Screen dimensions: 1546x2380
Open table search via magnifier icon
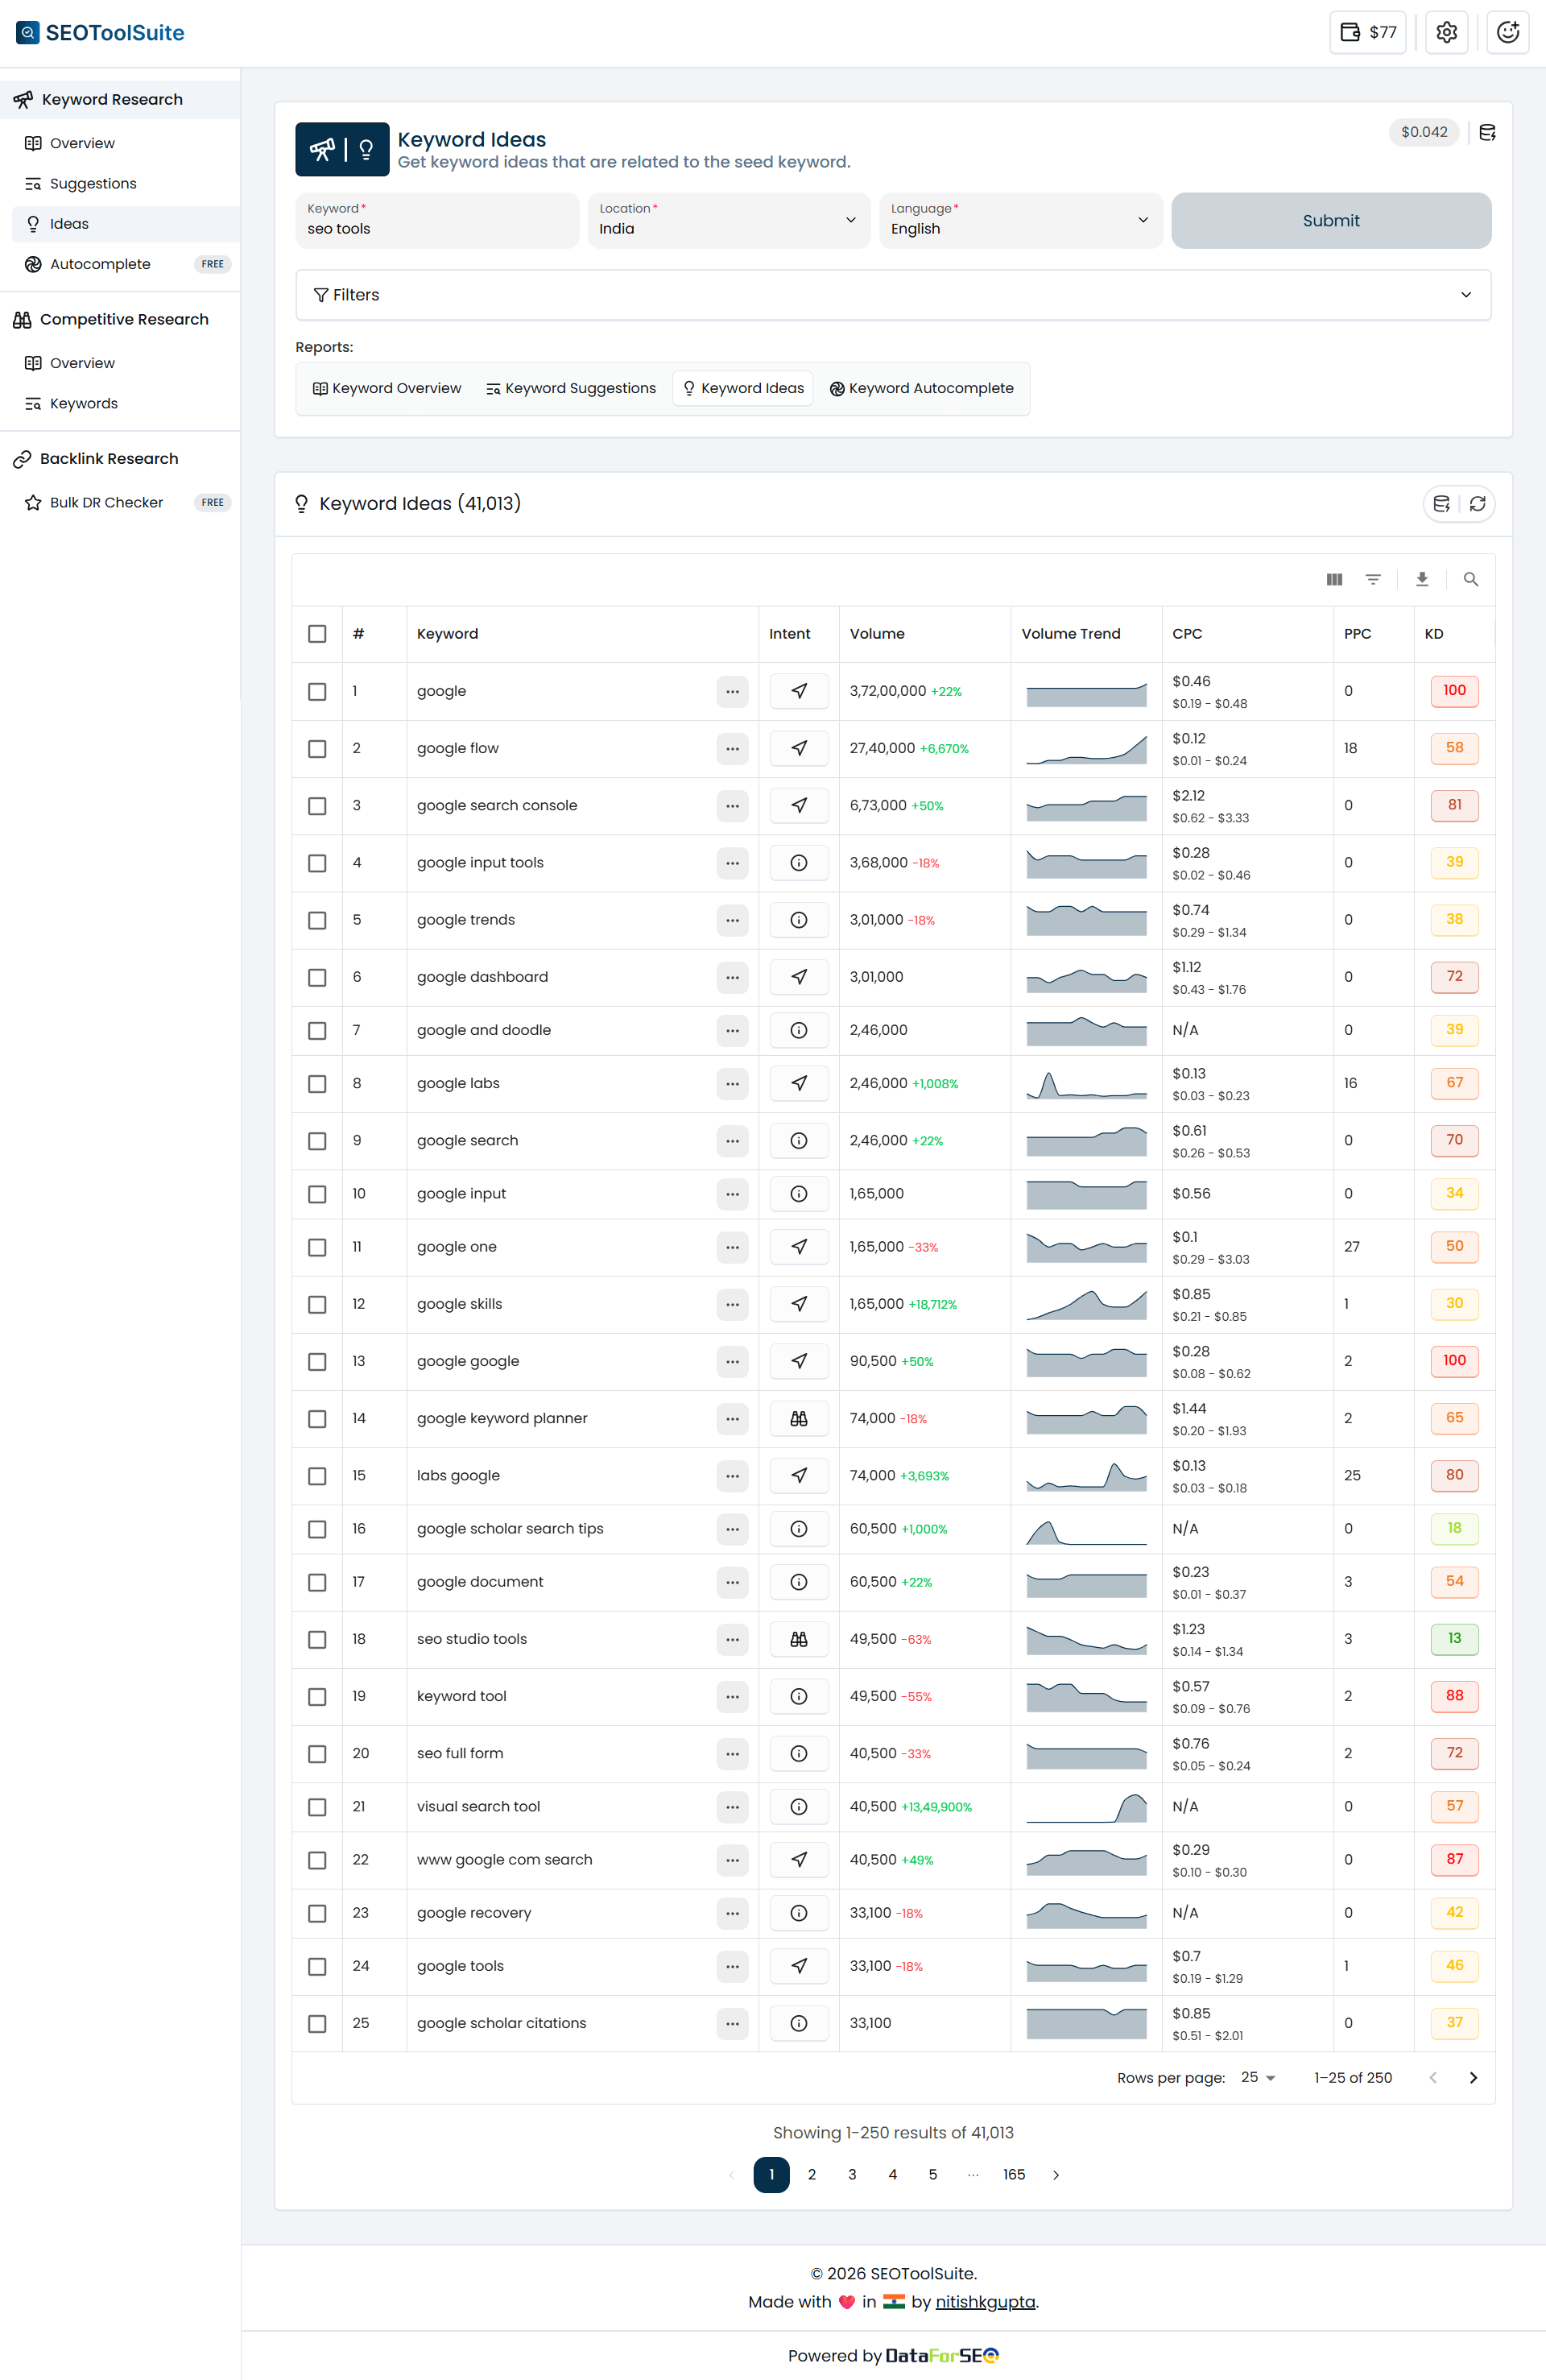(x=1470, y=579)
